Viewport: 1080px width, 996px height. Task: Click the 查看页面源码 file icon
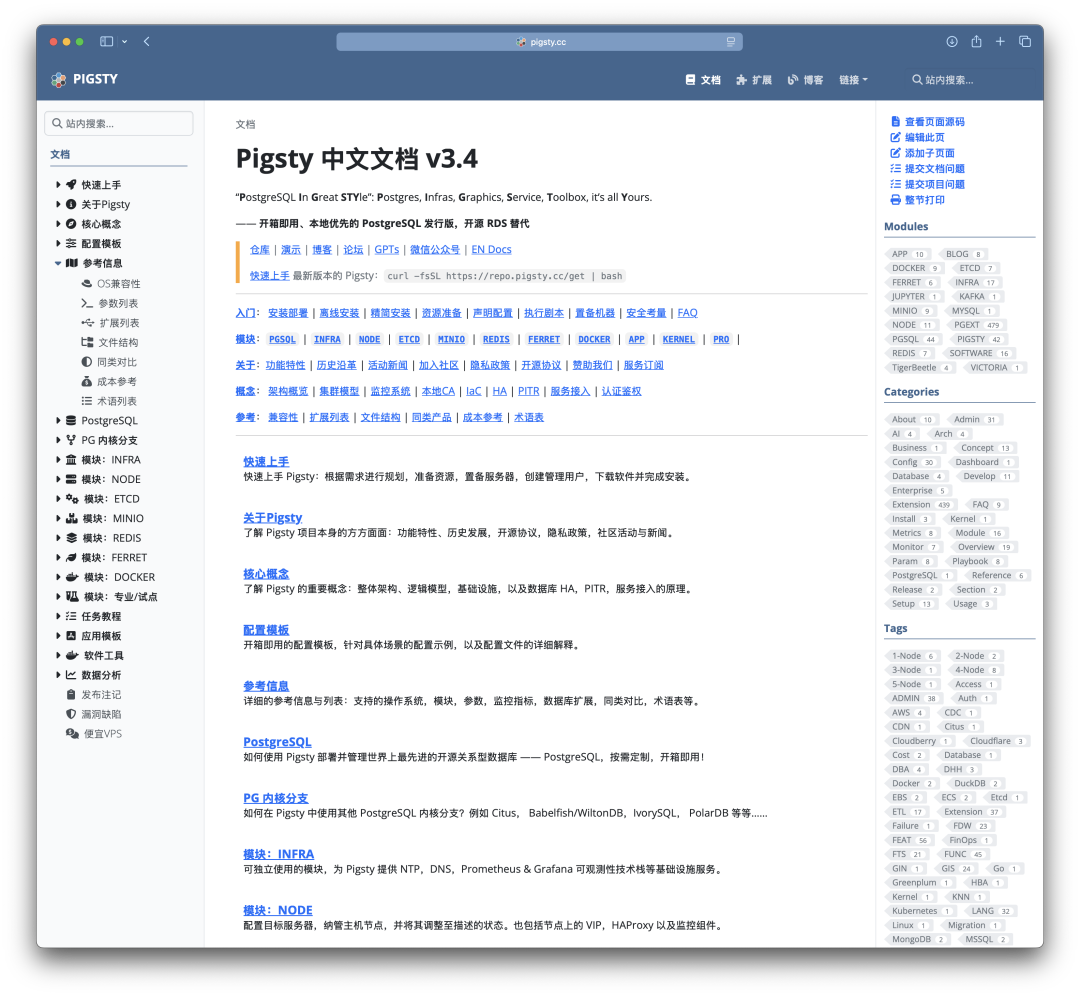[895, 121]
